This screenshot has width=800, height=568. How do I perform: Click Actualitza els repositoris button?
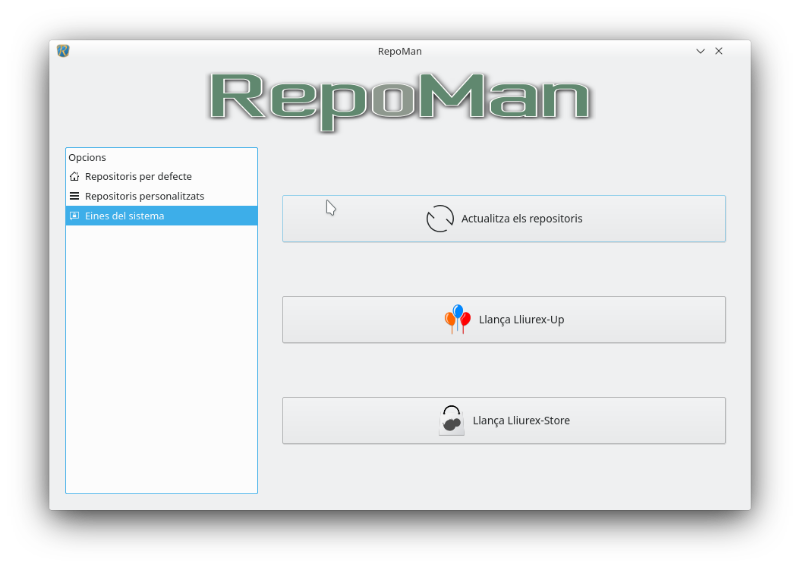pyautogui.click(x=504, y=218)
